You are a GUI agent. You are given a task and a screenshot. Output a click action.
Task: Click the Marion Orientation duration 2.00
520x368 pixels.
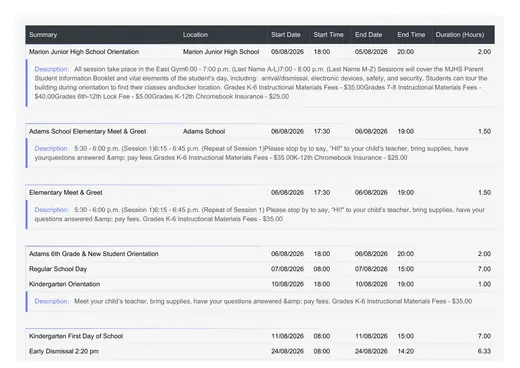pos(484,52)
